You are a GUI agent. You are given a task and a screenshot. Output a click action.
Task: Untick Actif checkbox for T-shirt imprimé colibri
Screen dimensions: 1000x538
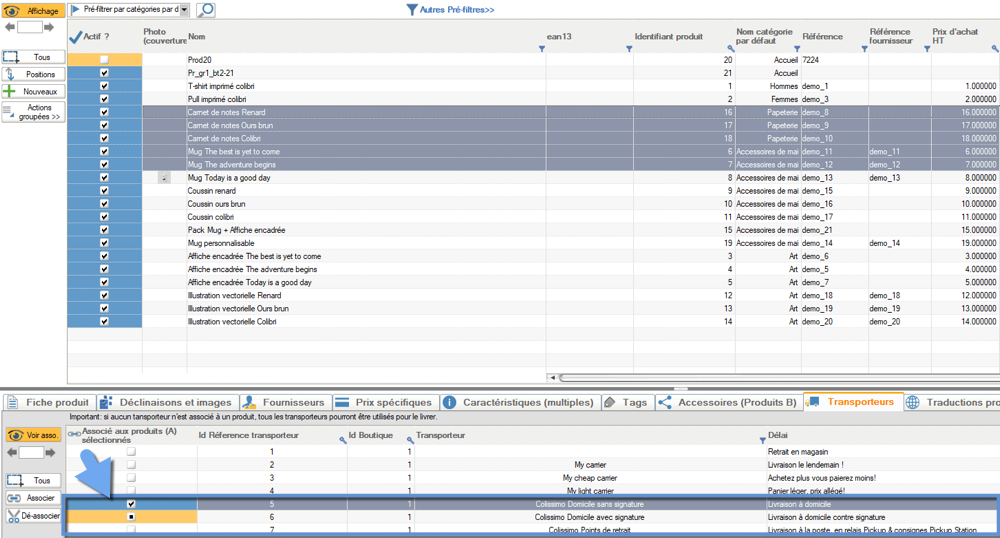pyautogui.click(x=104, y=86)
